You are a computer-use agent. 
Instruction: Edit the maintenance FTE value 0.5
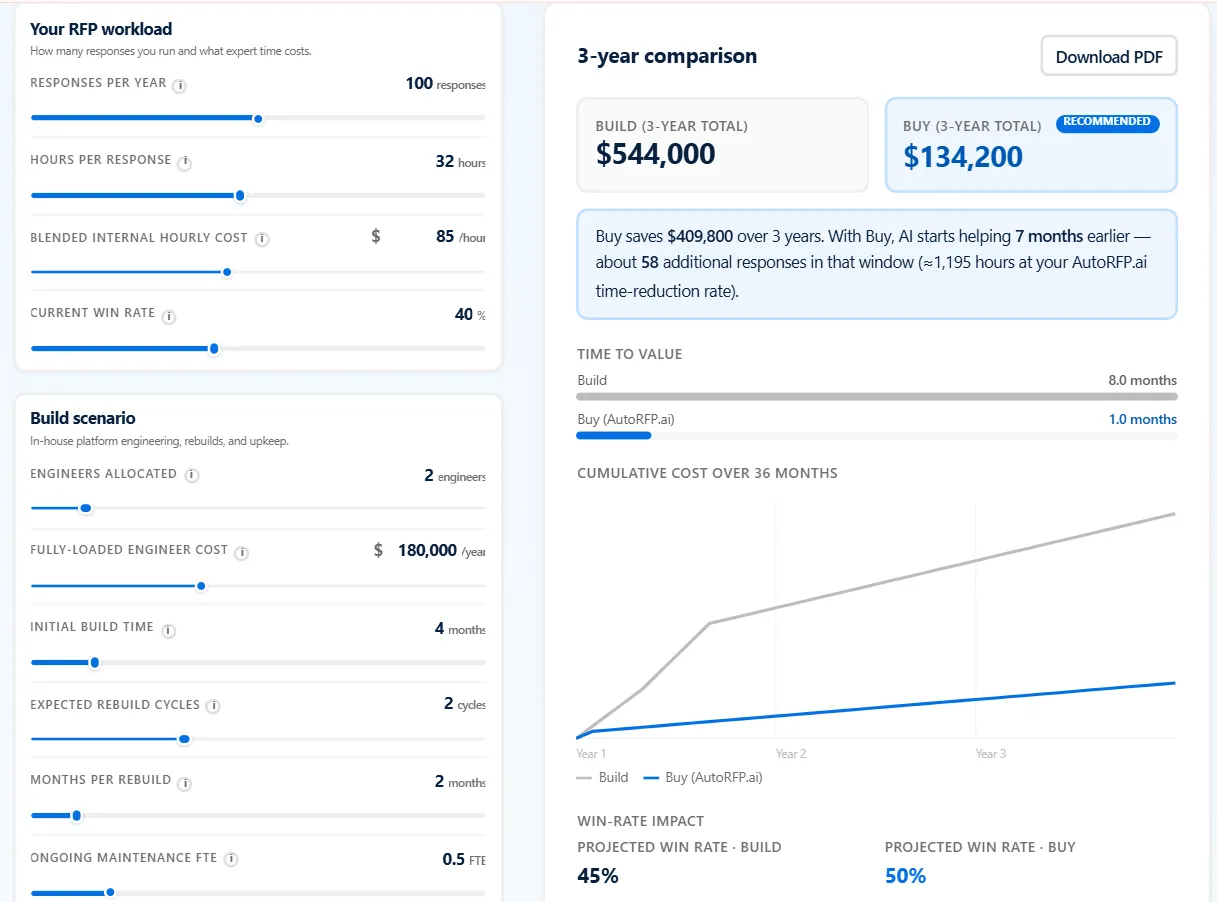[453, 859]
